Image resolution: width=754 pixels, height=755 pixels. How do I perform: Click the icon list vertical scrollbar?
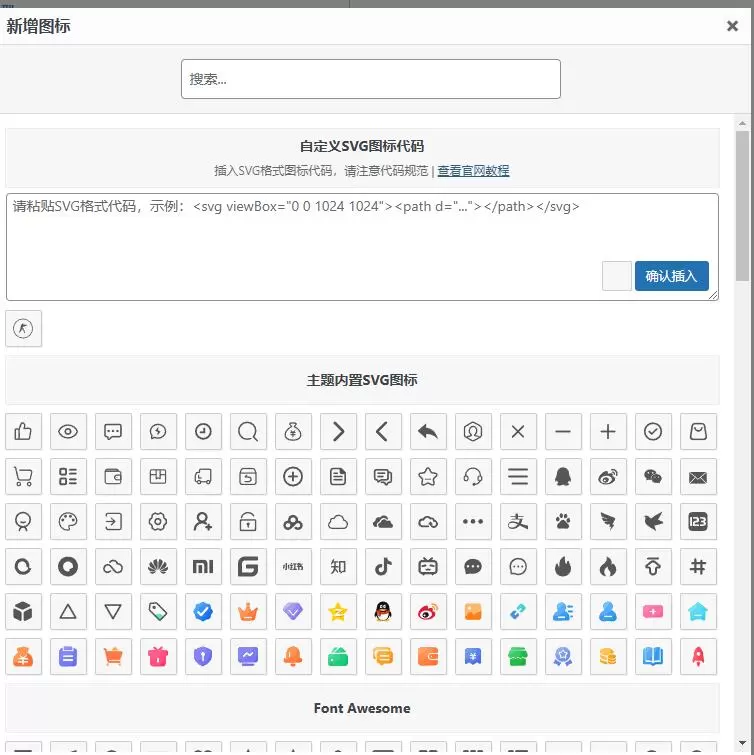click(742, 206)
